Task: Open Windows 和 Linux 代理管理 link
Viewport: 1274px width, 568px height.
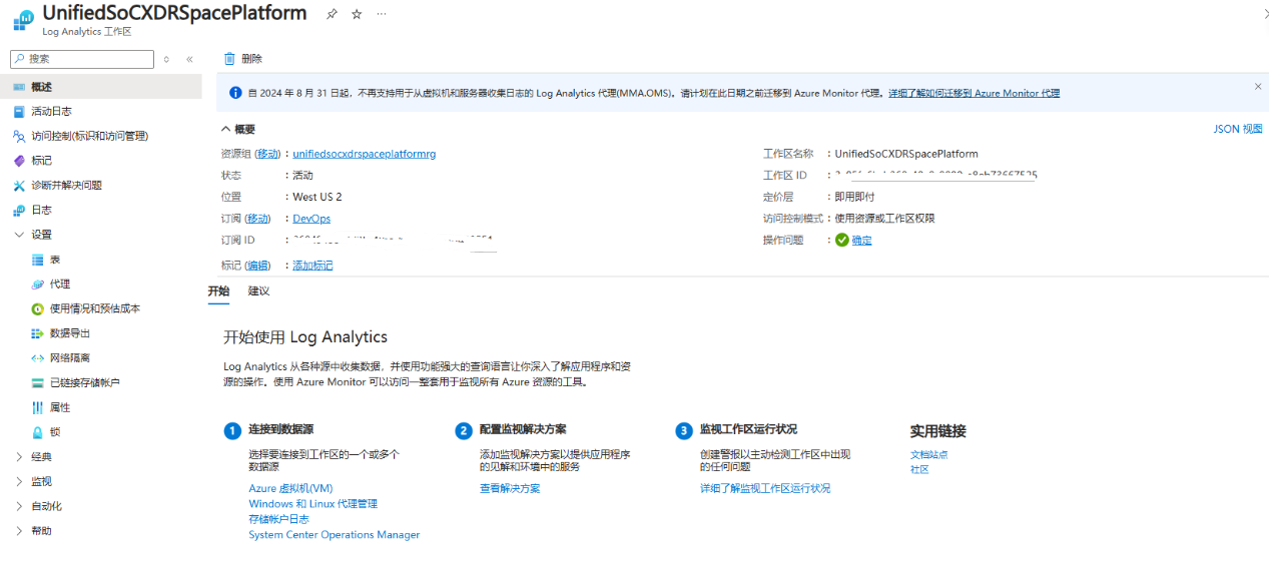Action: point(313,504)
